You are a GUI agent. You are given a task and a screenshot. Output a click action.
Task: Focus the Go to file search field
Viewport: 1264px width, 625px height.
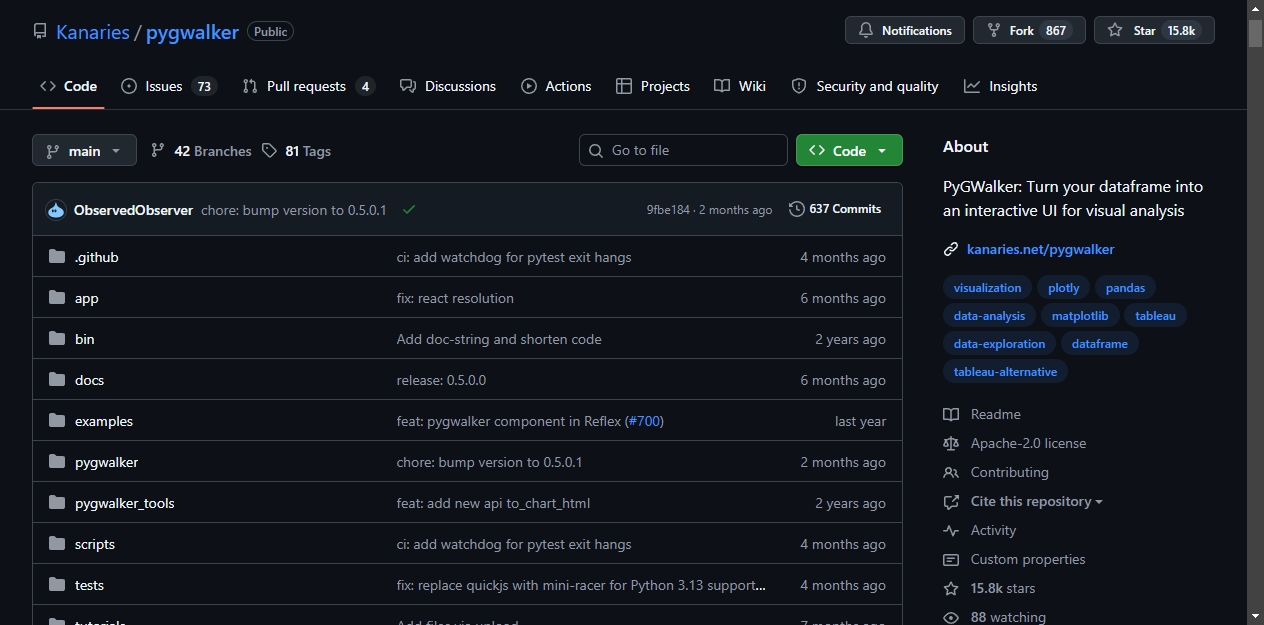[683, 150]
